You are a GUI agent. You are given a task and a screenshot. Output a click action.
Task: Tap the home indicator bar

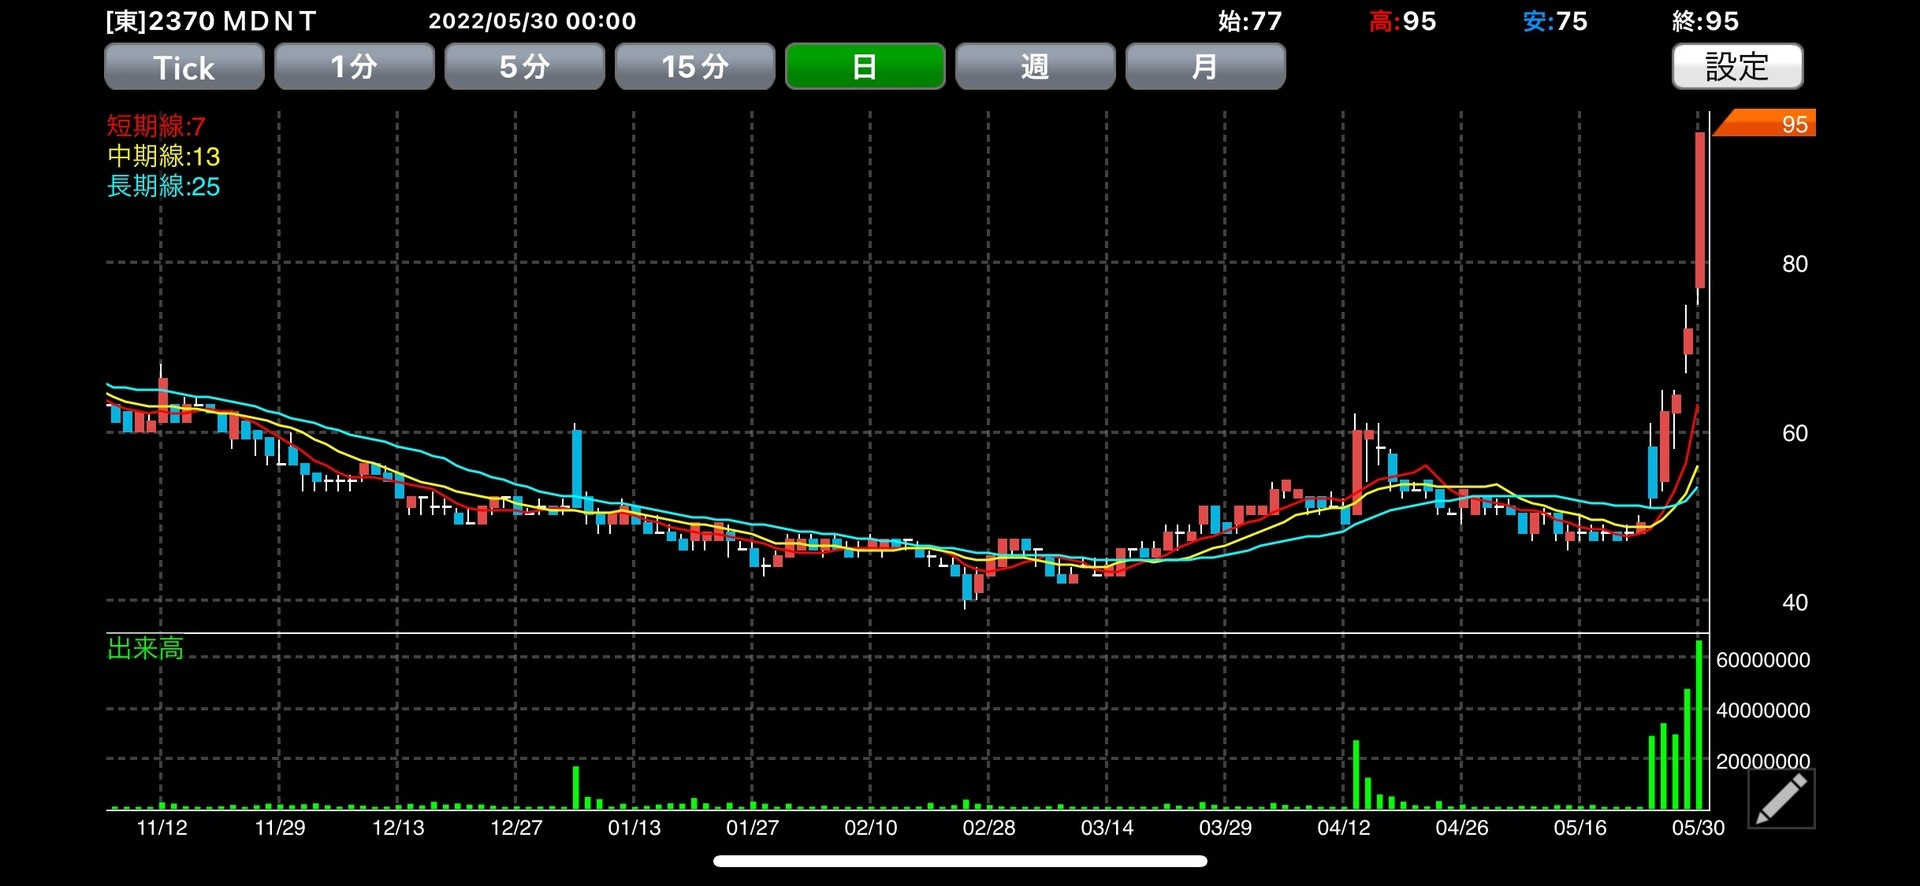coord(960,861)
